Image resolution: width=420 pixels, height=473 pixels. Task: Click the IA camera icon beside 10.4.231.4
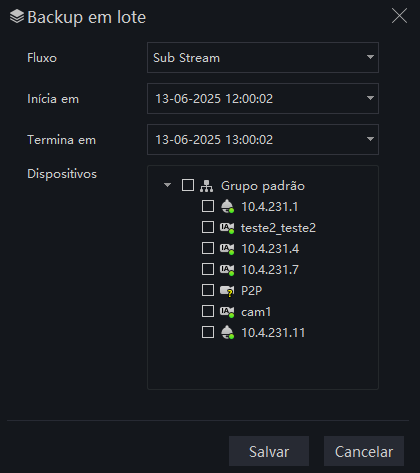pyautogui.click(x=227, y=249)
